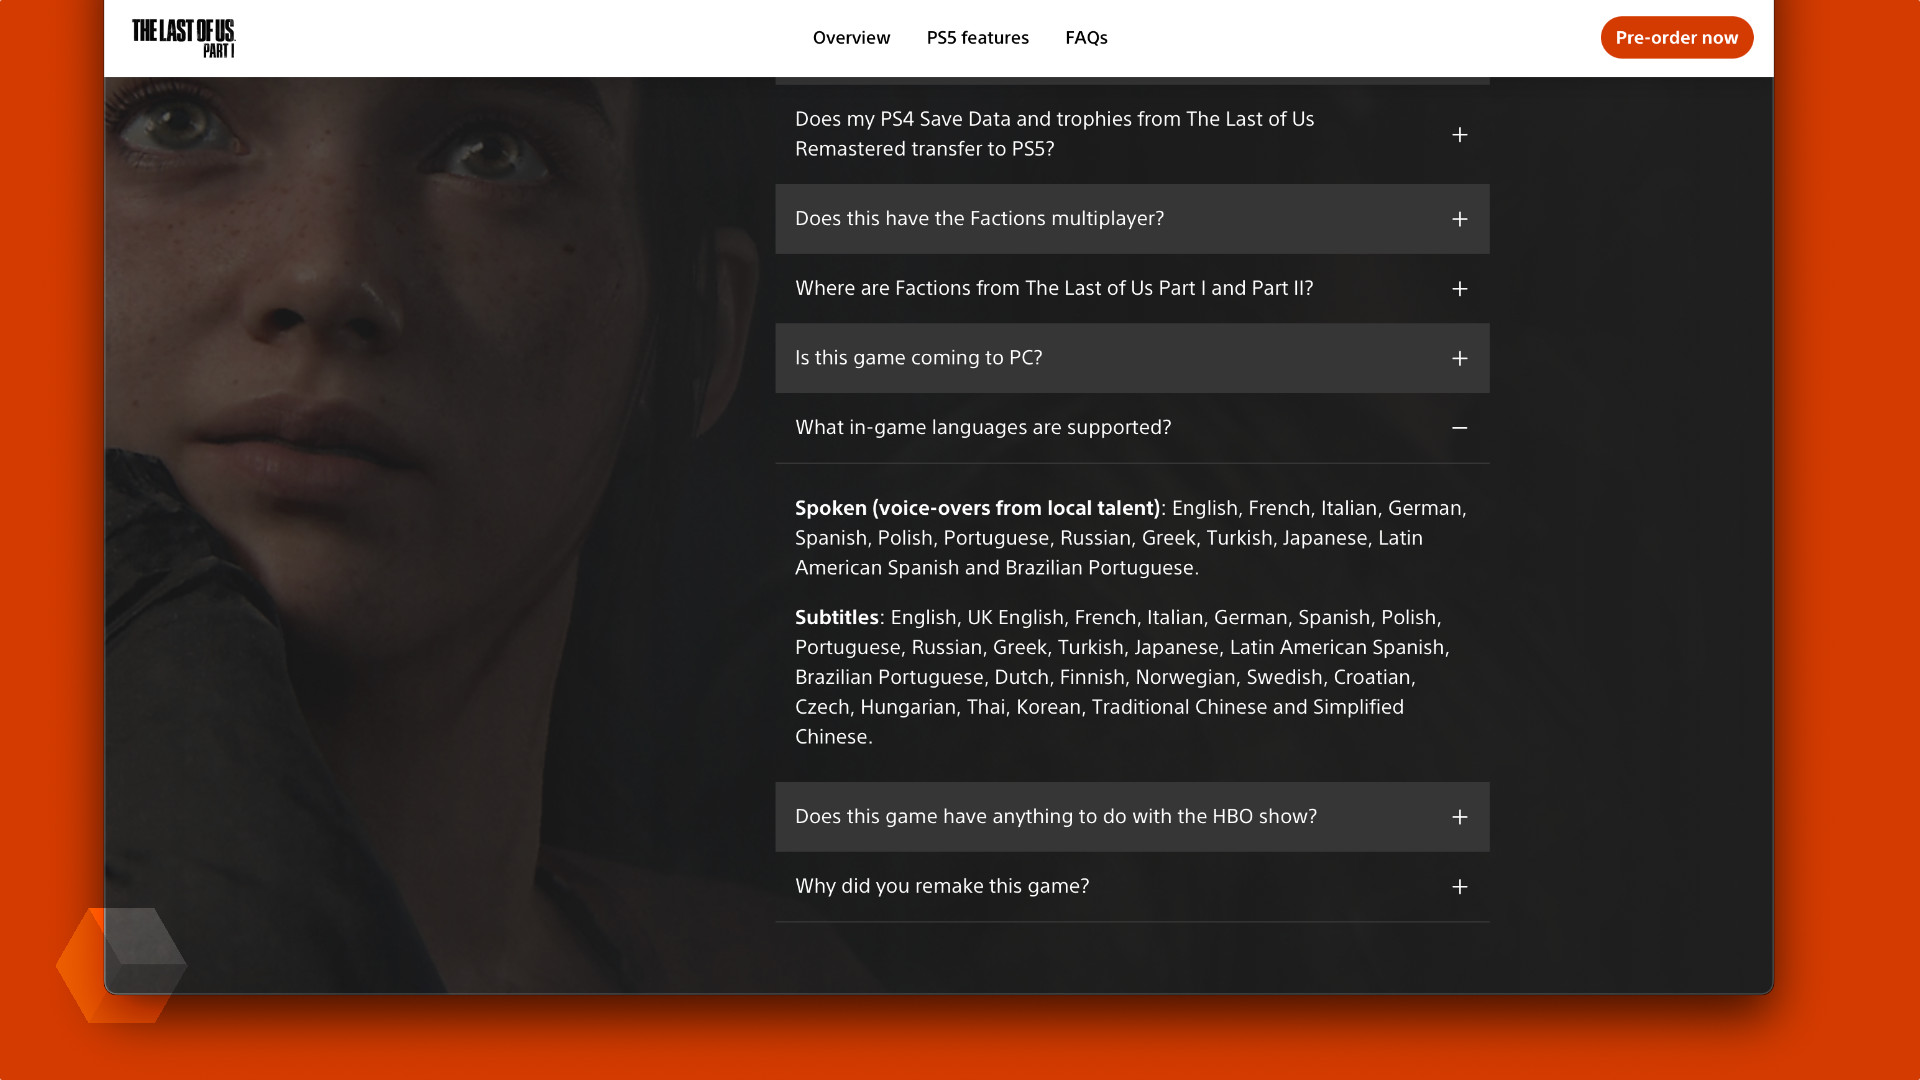Collapse the in-game languages question

point(1132,428)
